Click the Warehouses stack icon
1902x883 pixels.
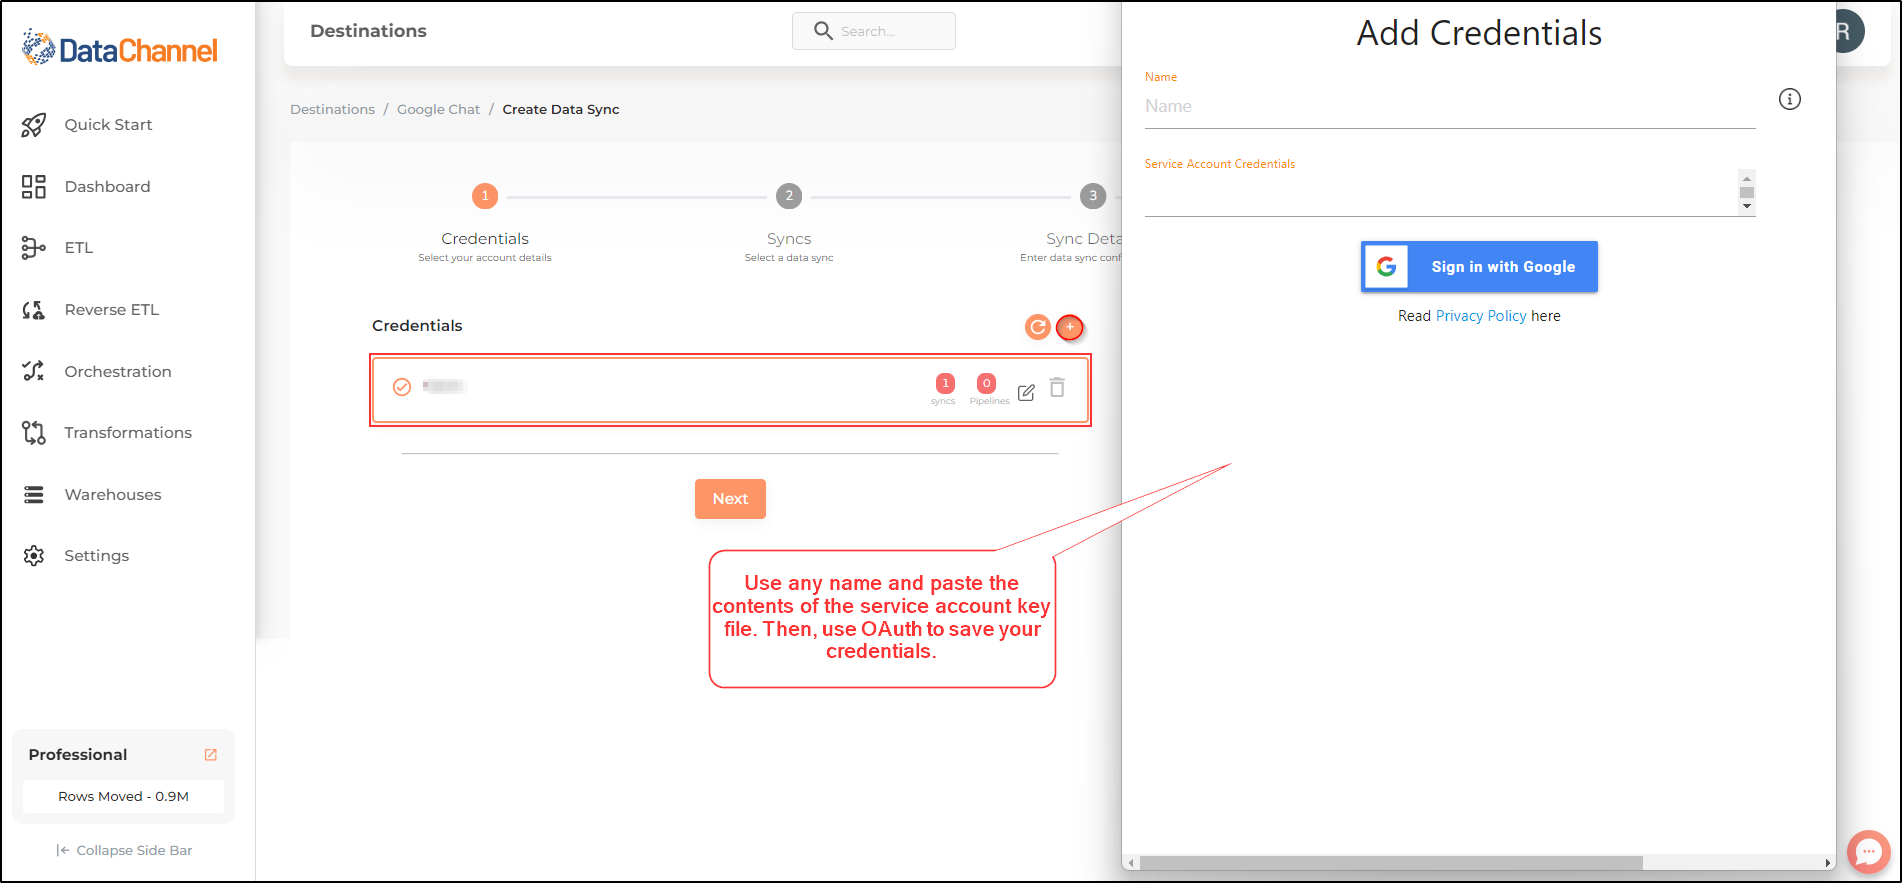point(34,495)
